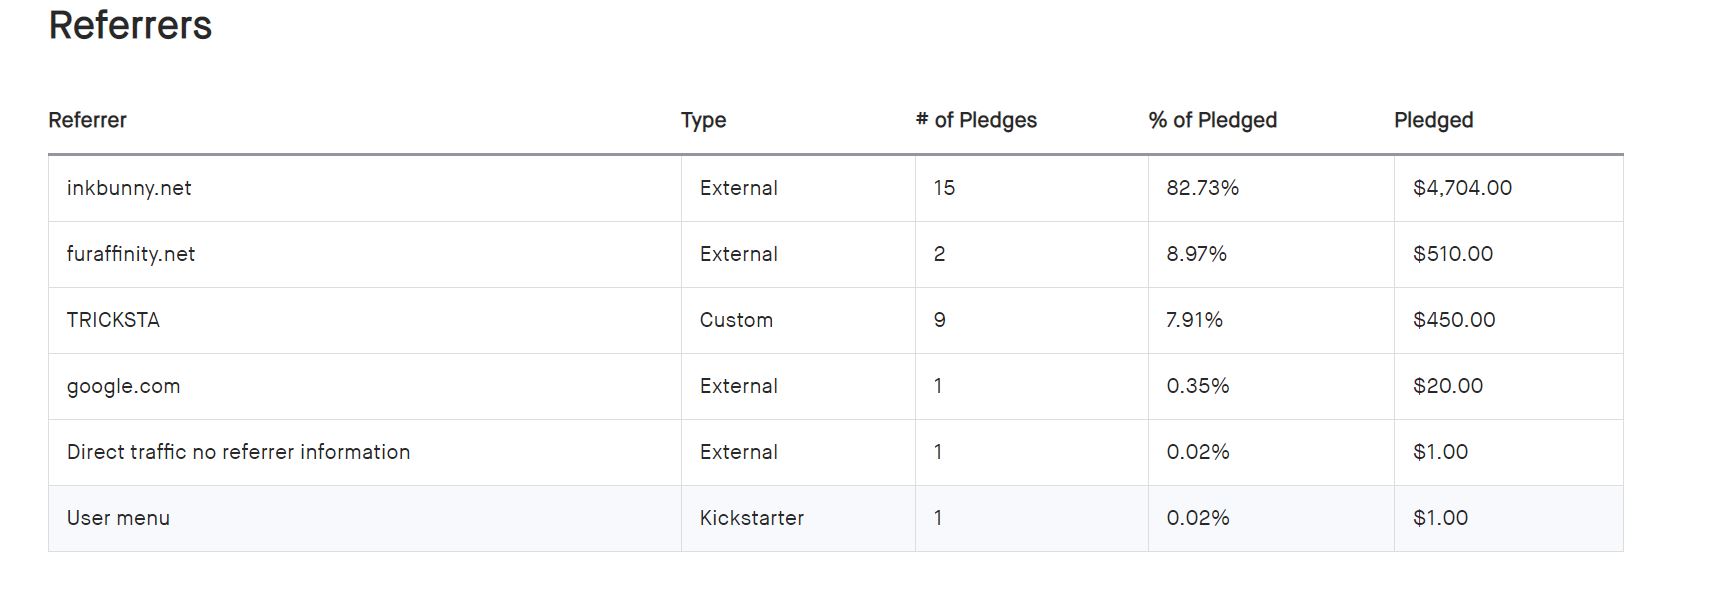This screenshot has width=1709, height=603.
Task: Click the Referrers section heading
Action: (130, 25)
